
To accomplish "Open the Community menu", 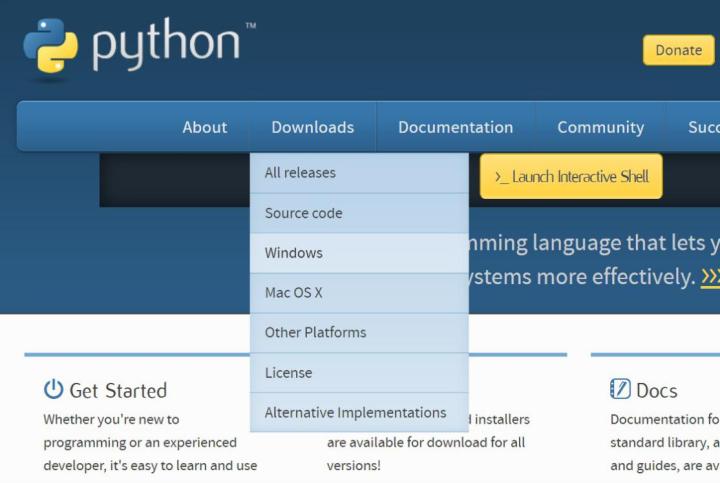I will [x=601, y=127].
